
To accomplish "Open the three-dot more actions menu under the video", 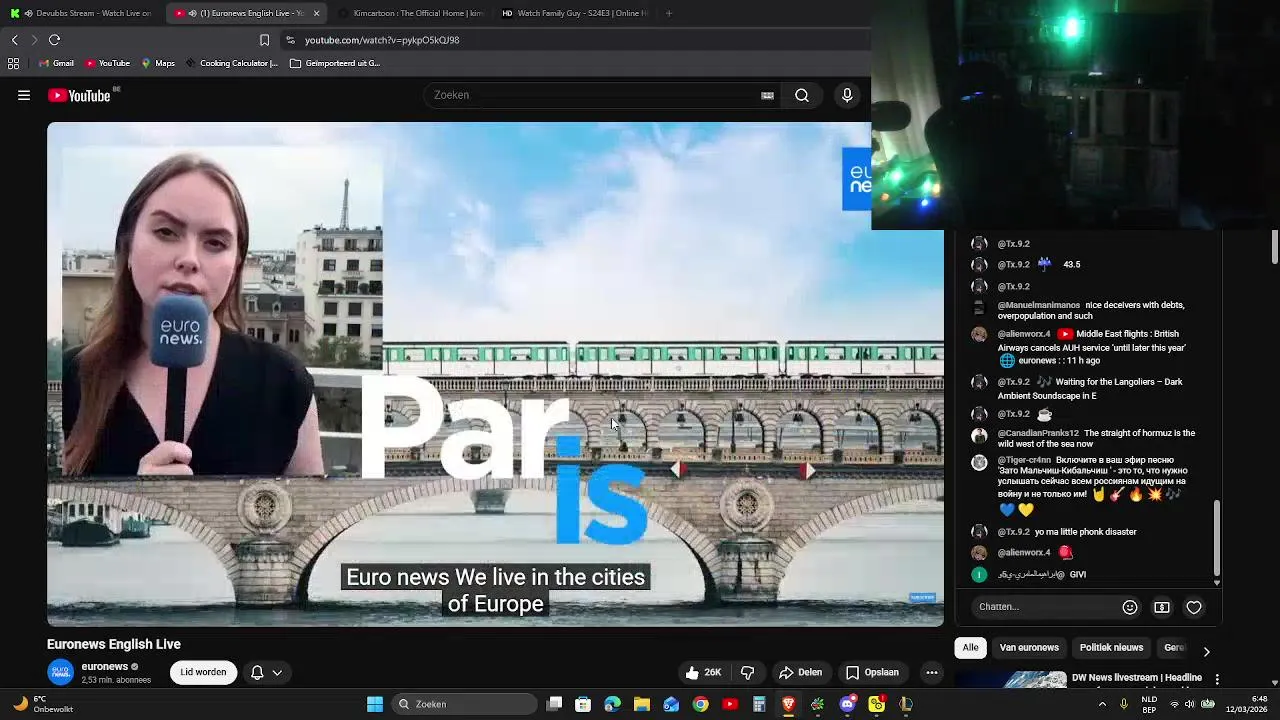I will pos(932,672).
